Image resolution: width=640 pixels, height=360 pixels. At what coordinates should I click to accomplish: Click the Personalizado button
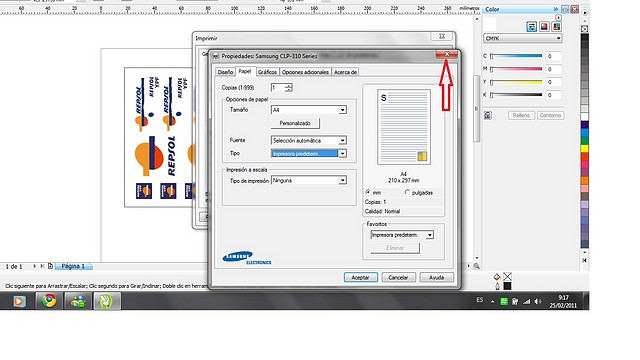(295, 123)
